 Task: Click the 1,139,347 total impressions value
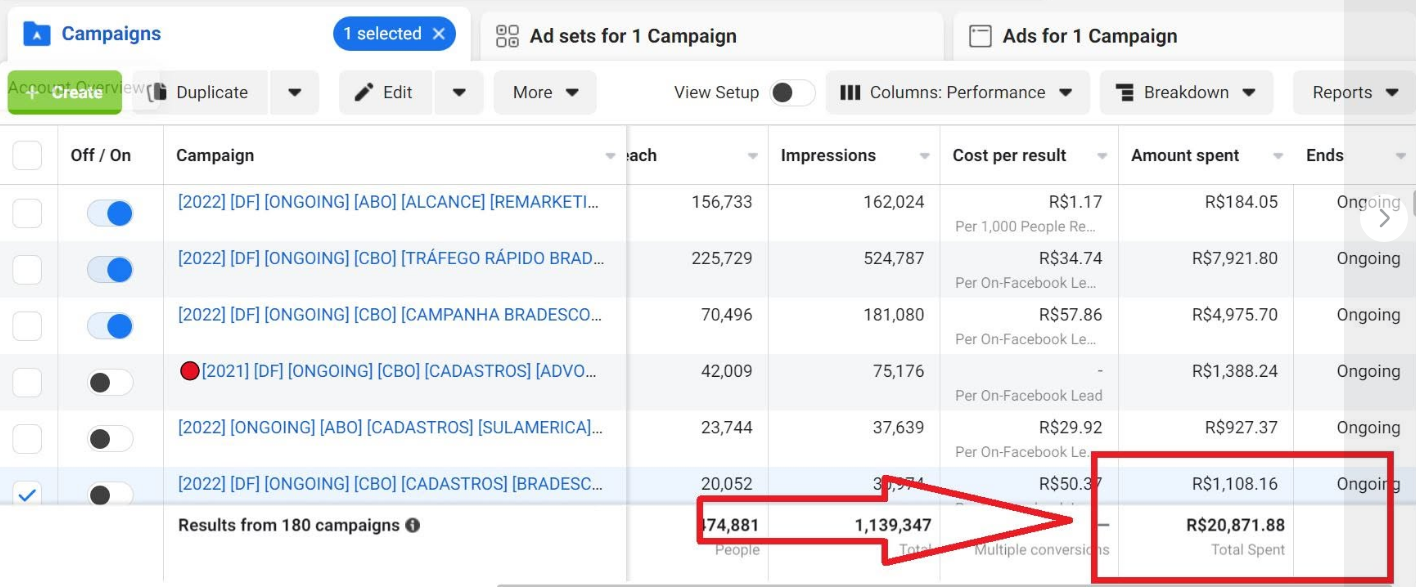(893, 525)
